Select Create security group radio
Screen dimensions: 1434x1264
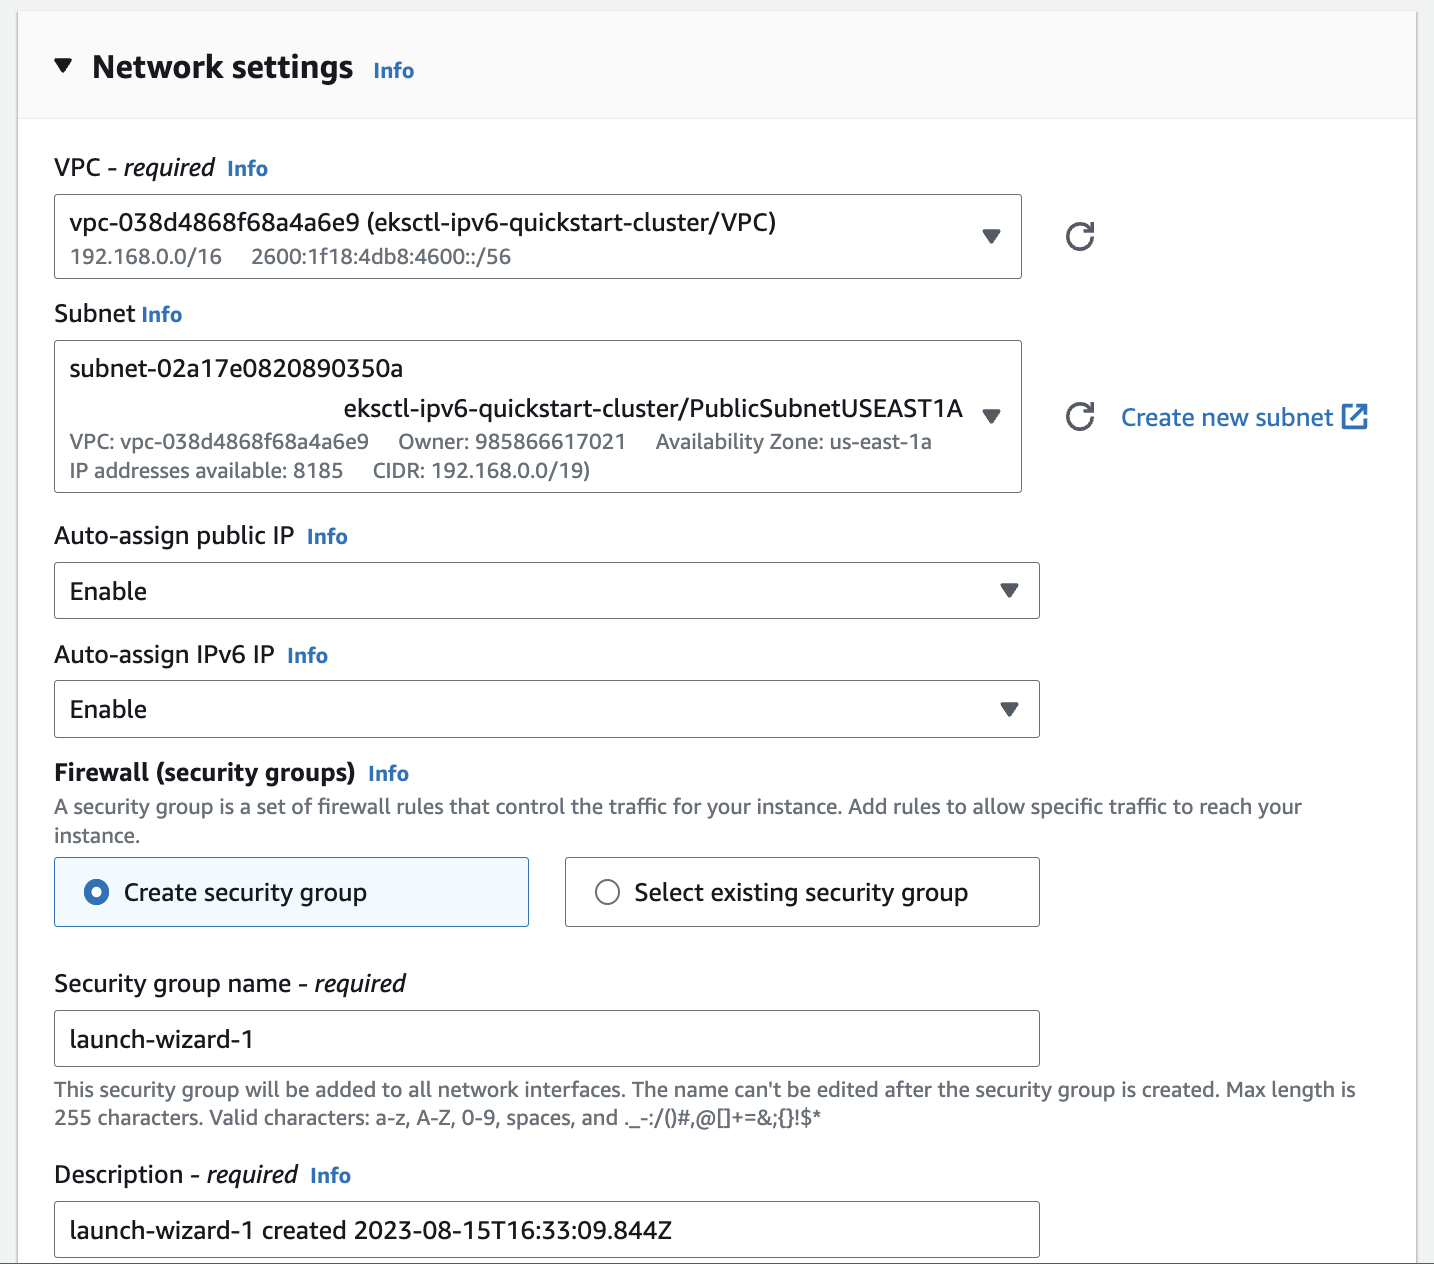(97, 892)
